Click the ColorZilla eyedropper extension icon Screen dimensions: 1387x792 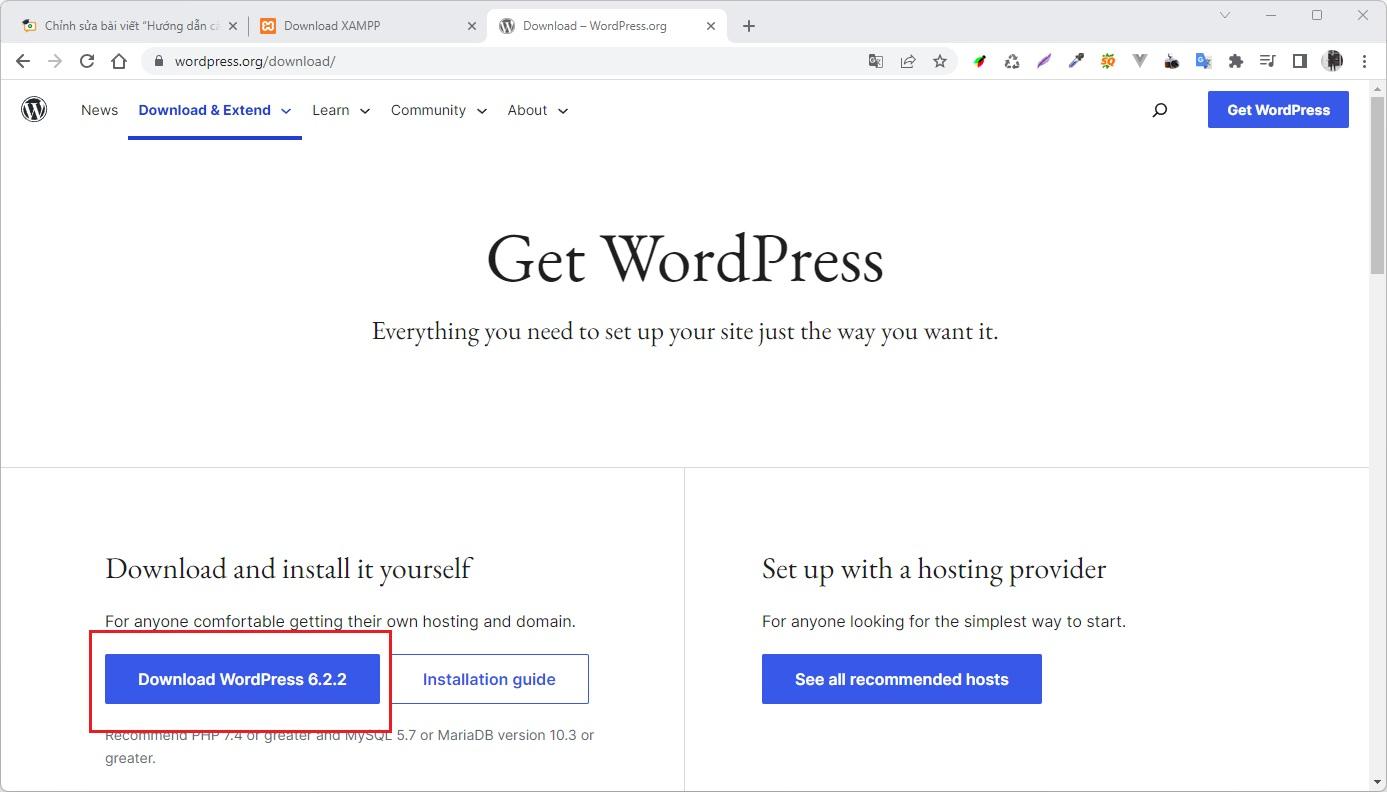1076,61
